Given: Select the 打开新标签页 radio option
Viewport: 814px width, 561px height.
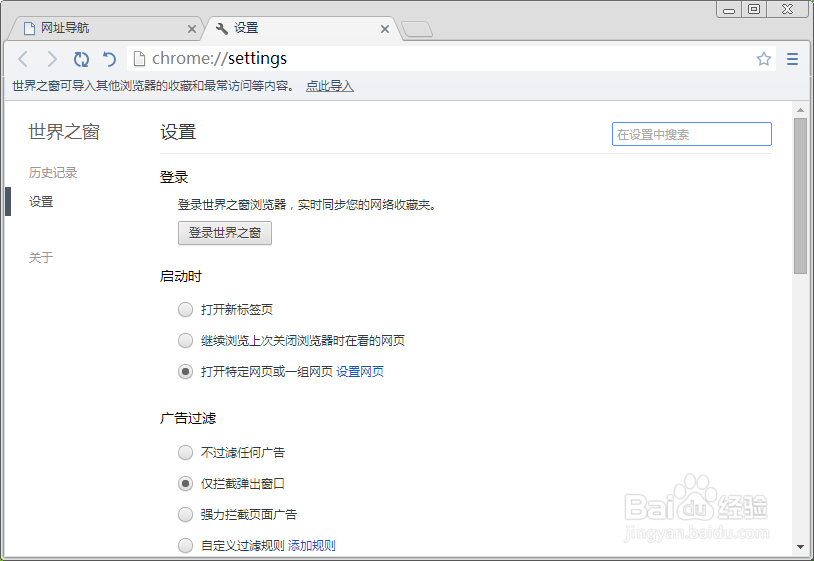Looking at the screenshot, I should coord(185,310).
